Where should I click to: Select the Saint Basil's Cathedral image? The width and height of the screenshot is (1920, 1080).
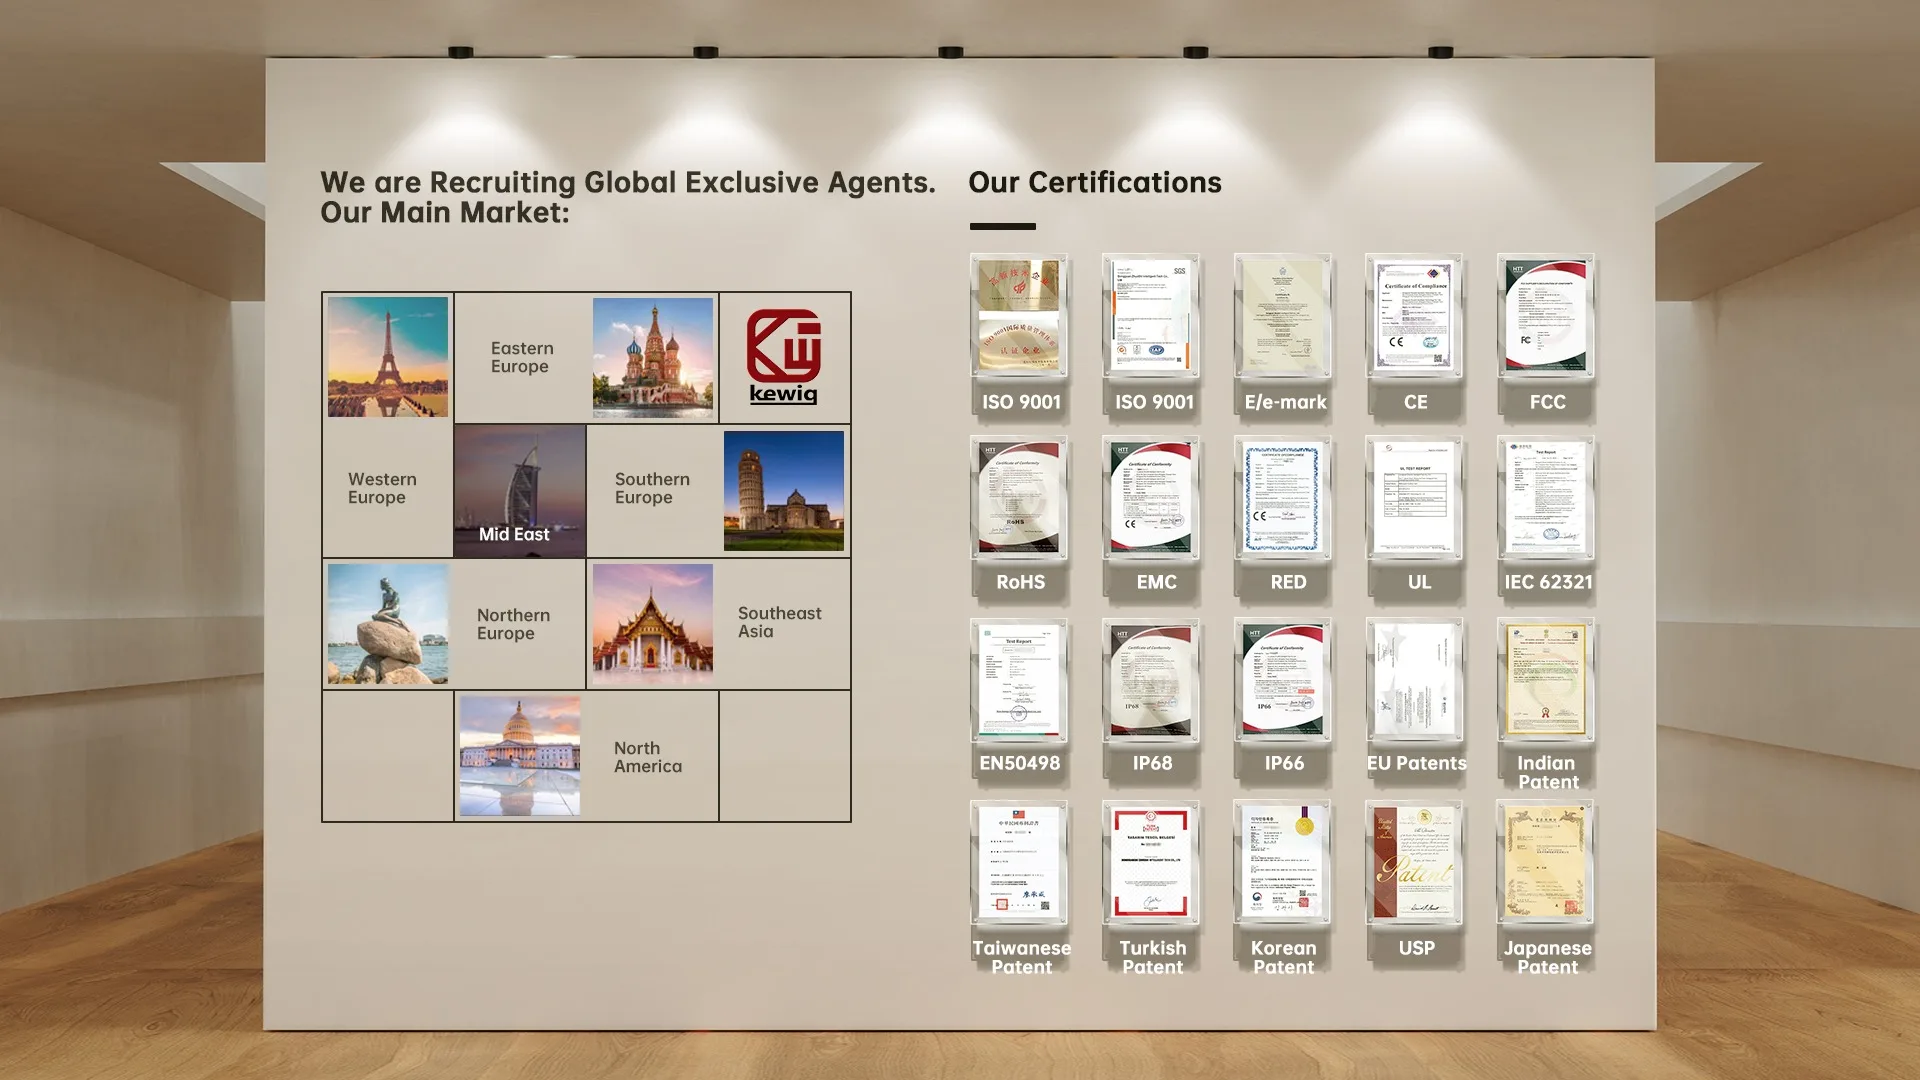pyautogui.click(x=653, y=357)
